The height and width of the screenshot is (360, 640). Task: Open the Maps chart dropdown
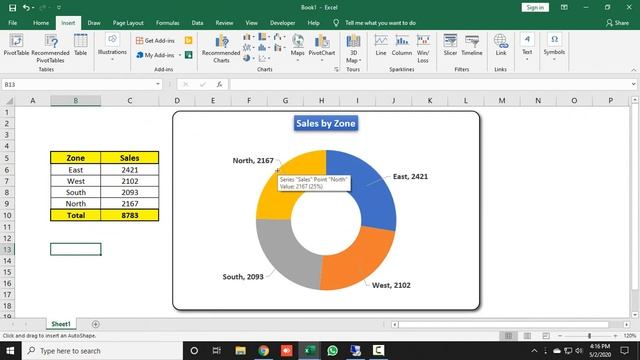[298, 48]
